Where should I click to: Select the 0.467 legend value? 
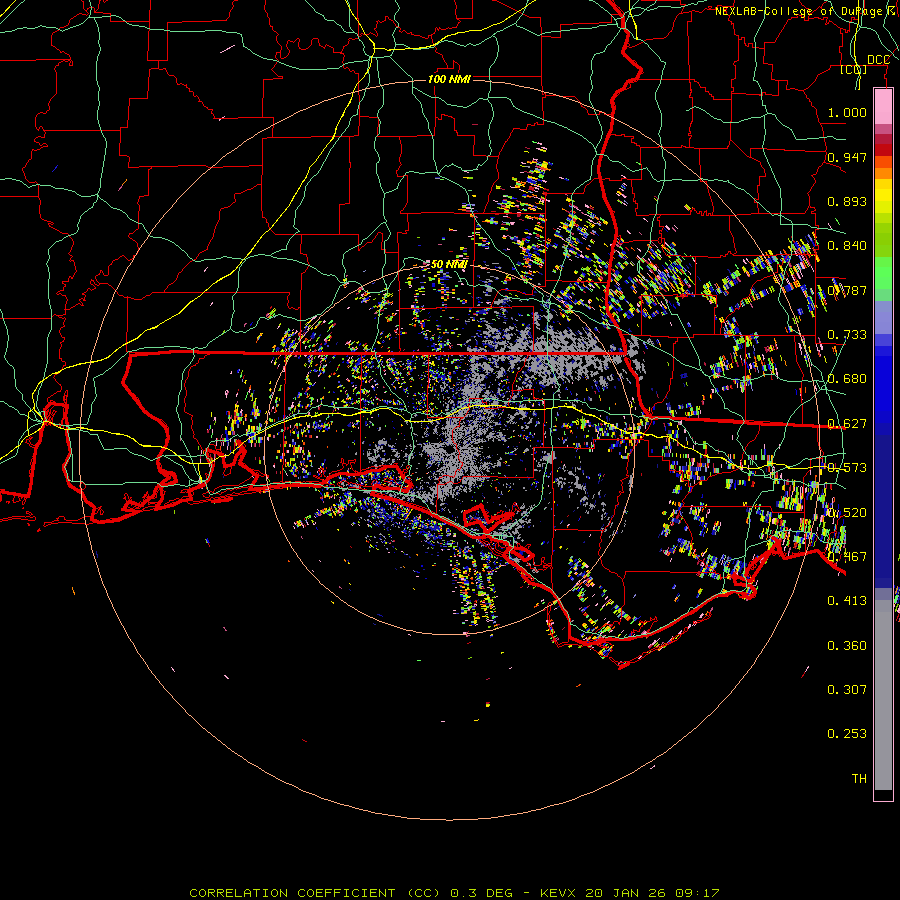pyautogui.click(x=847, y=557)
